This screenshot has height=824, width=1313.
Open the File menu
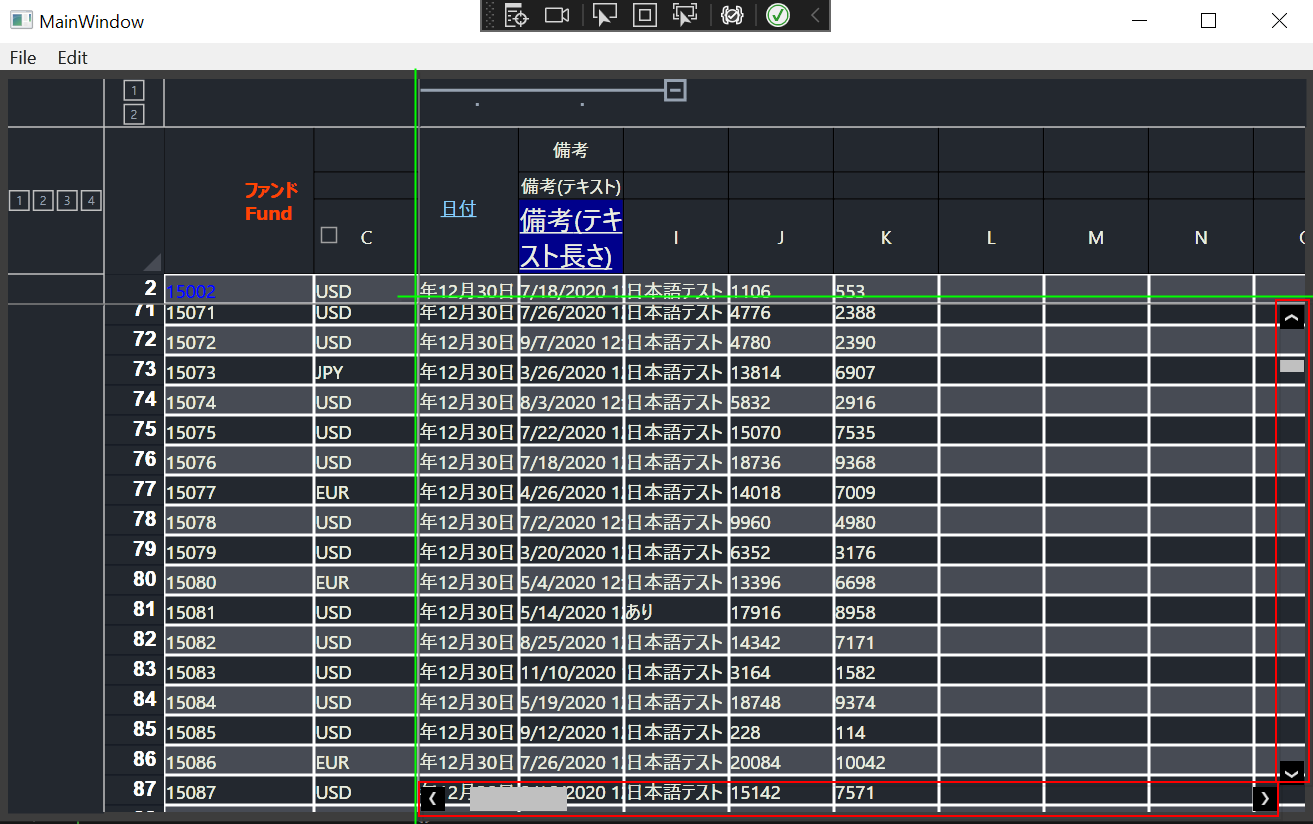[23, 58]
